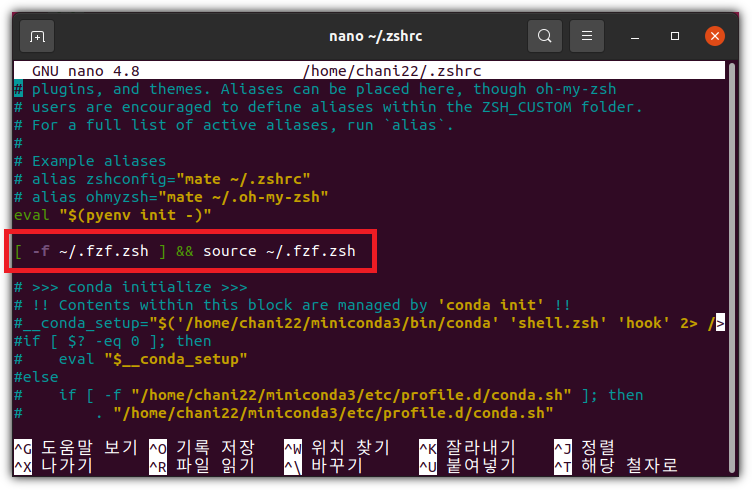Close the nano terminal window
This screenshot has height=490, width=752.
pyautogui.click(x=715, y=36)
